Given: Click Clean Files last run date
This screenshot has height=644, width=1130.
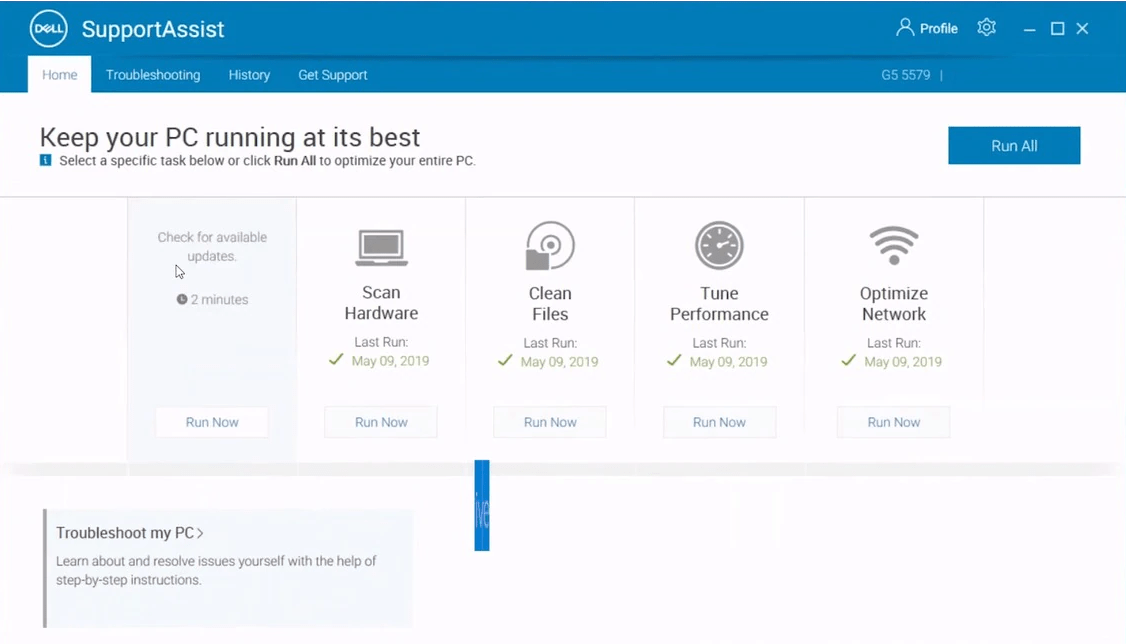Looking at the screenshot, I should click(559, 362).
